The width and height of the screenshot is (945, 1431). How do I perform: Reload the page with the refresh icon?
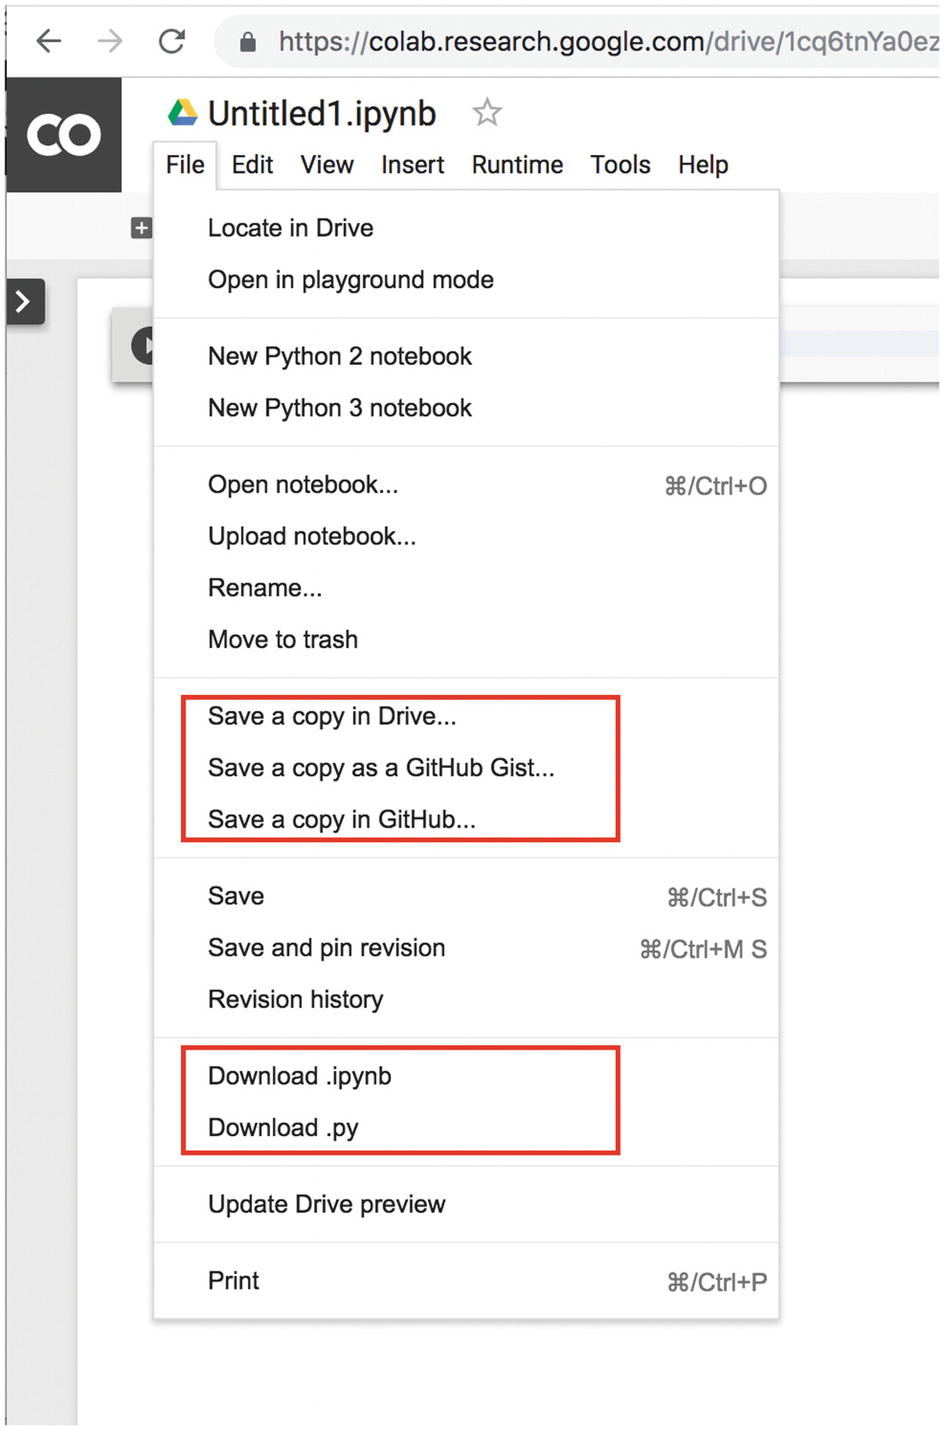click(x=172, y=41)
